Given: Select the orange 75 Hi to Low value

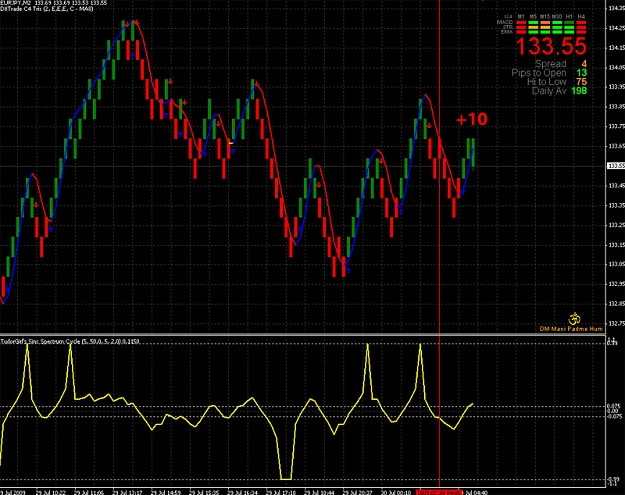Looking at the screenshot, I should 582,82.
